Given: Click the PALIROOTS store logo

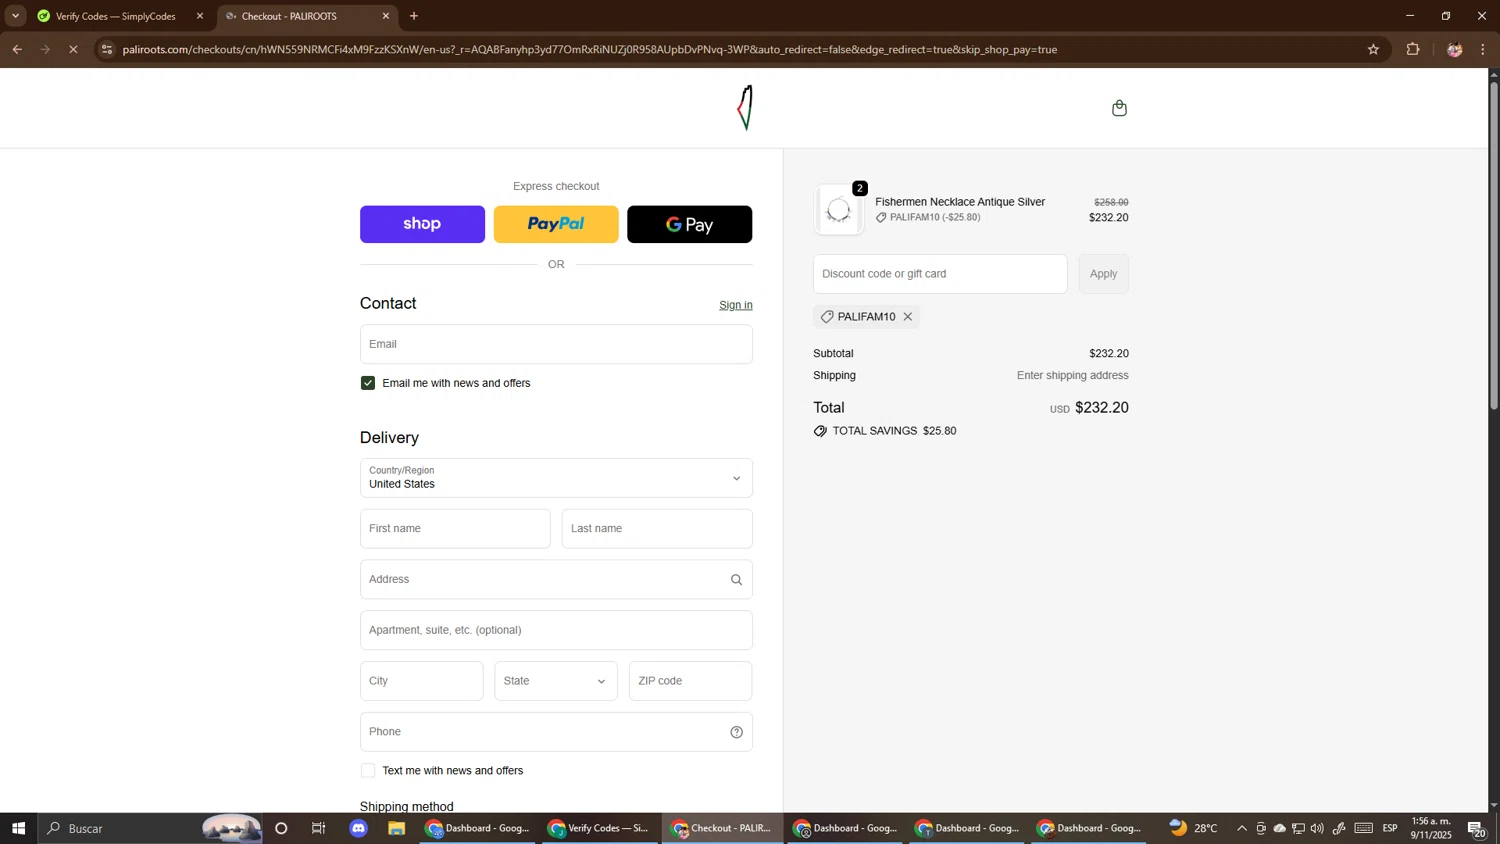Looking at the screenshot, I should [746, 108].
